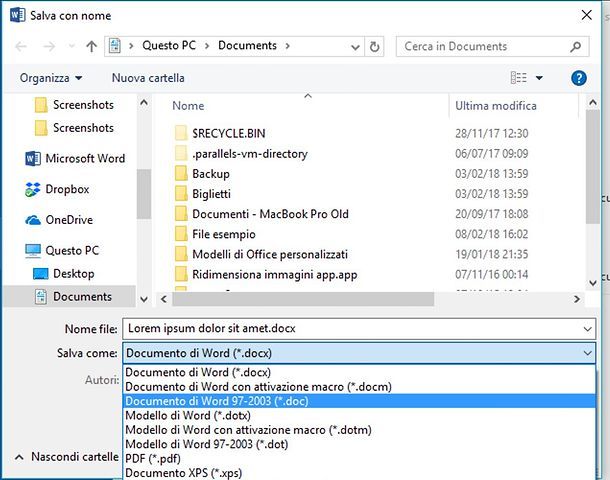Choose Documento di Word con attivazione macro (*.docm)
This screenshot has height=480, width=610.
pyautogui.click(x=359, y=387)
